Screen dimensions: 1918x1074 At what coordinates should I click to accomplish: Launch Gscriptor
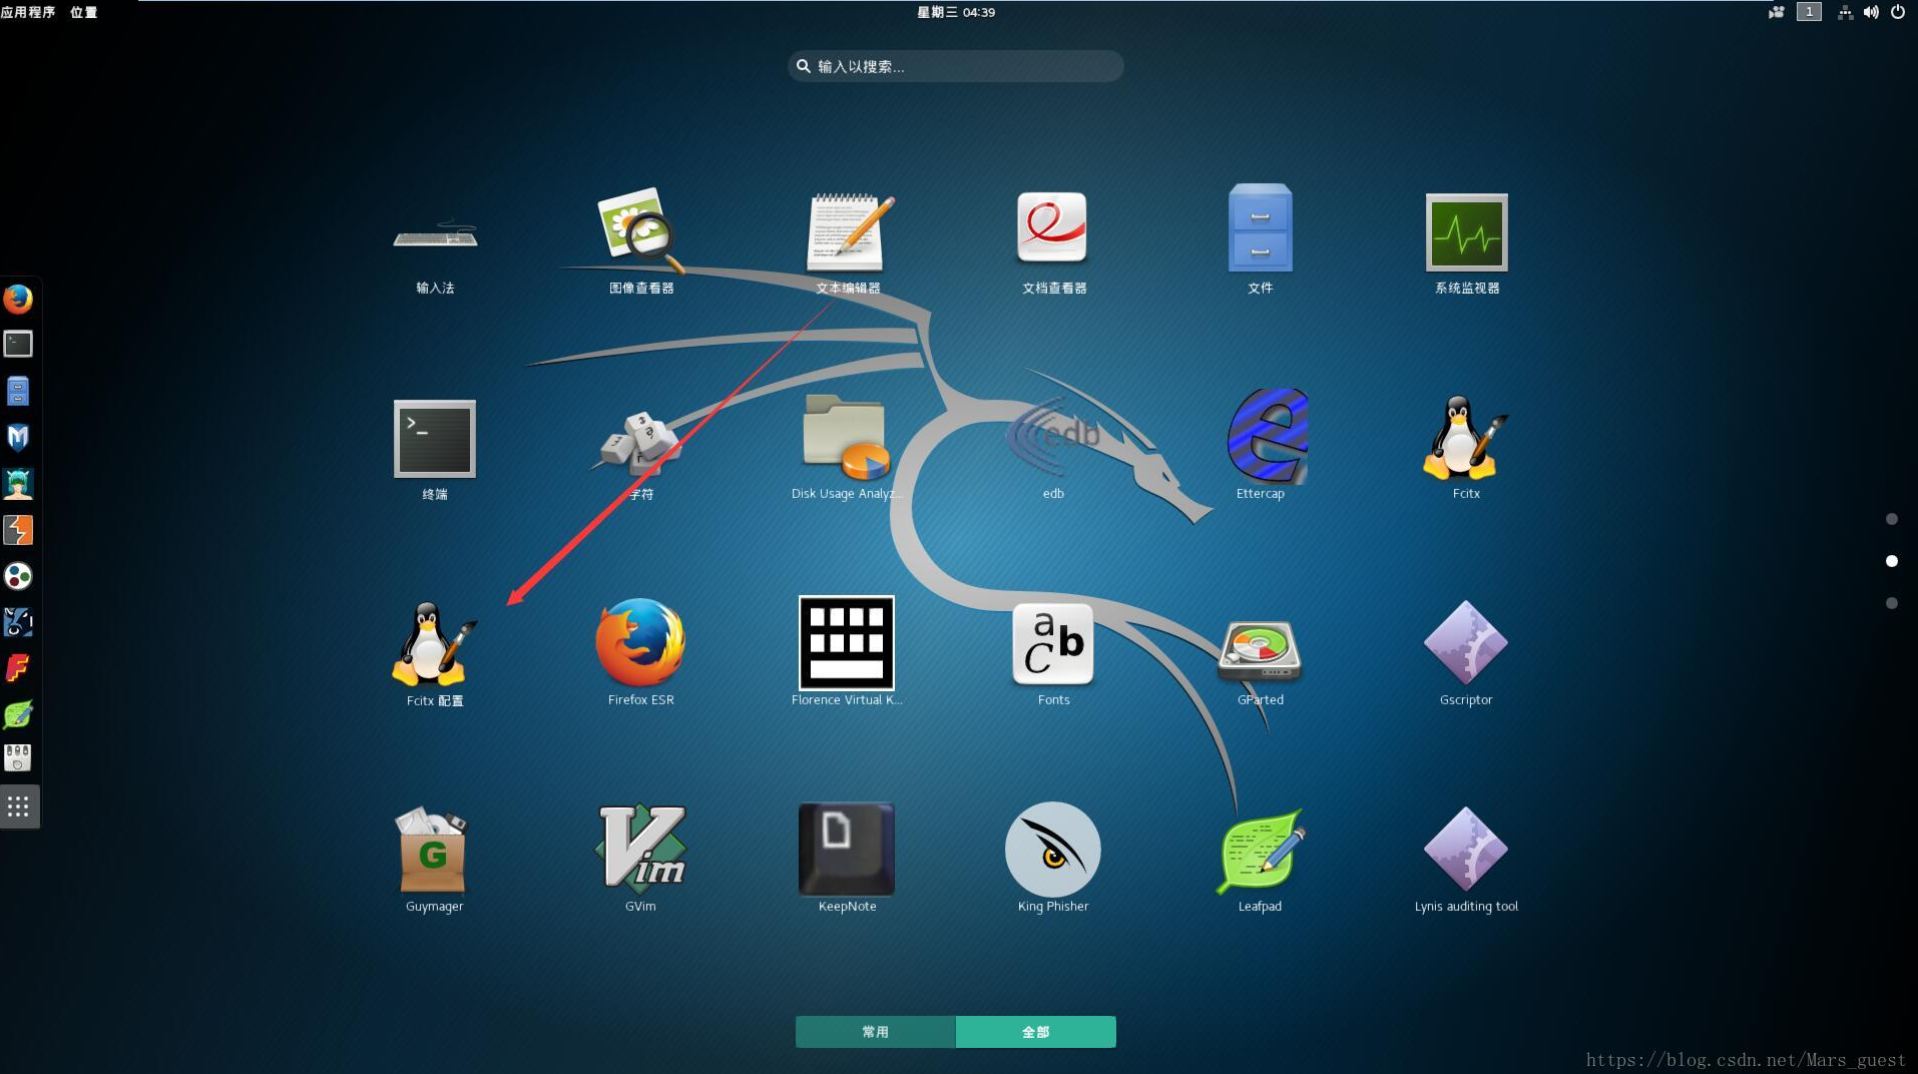click(1466, 653)
